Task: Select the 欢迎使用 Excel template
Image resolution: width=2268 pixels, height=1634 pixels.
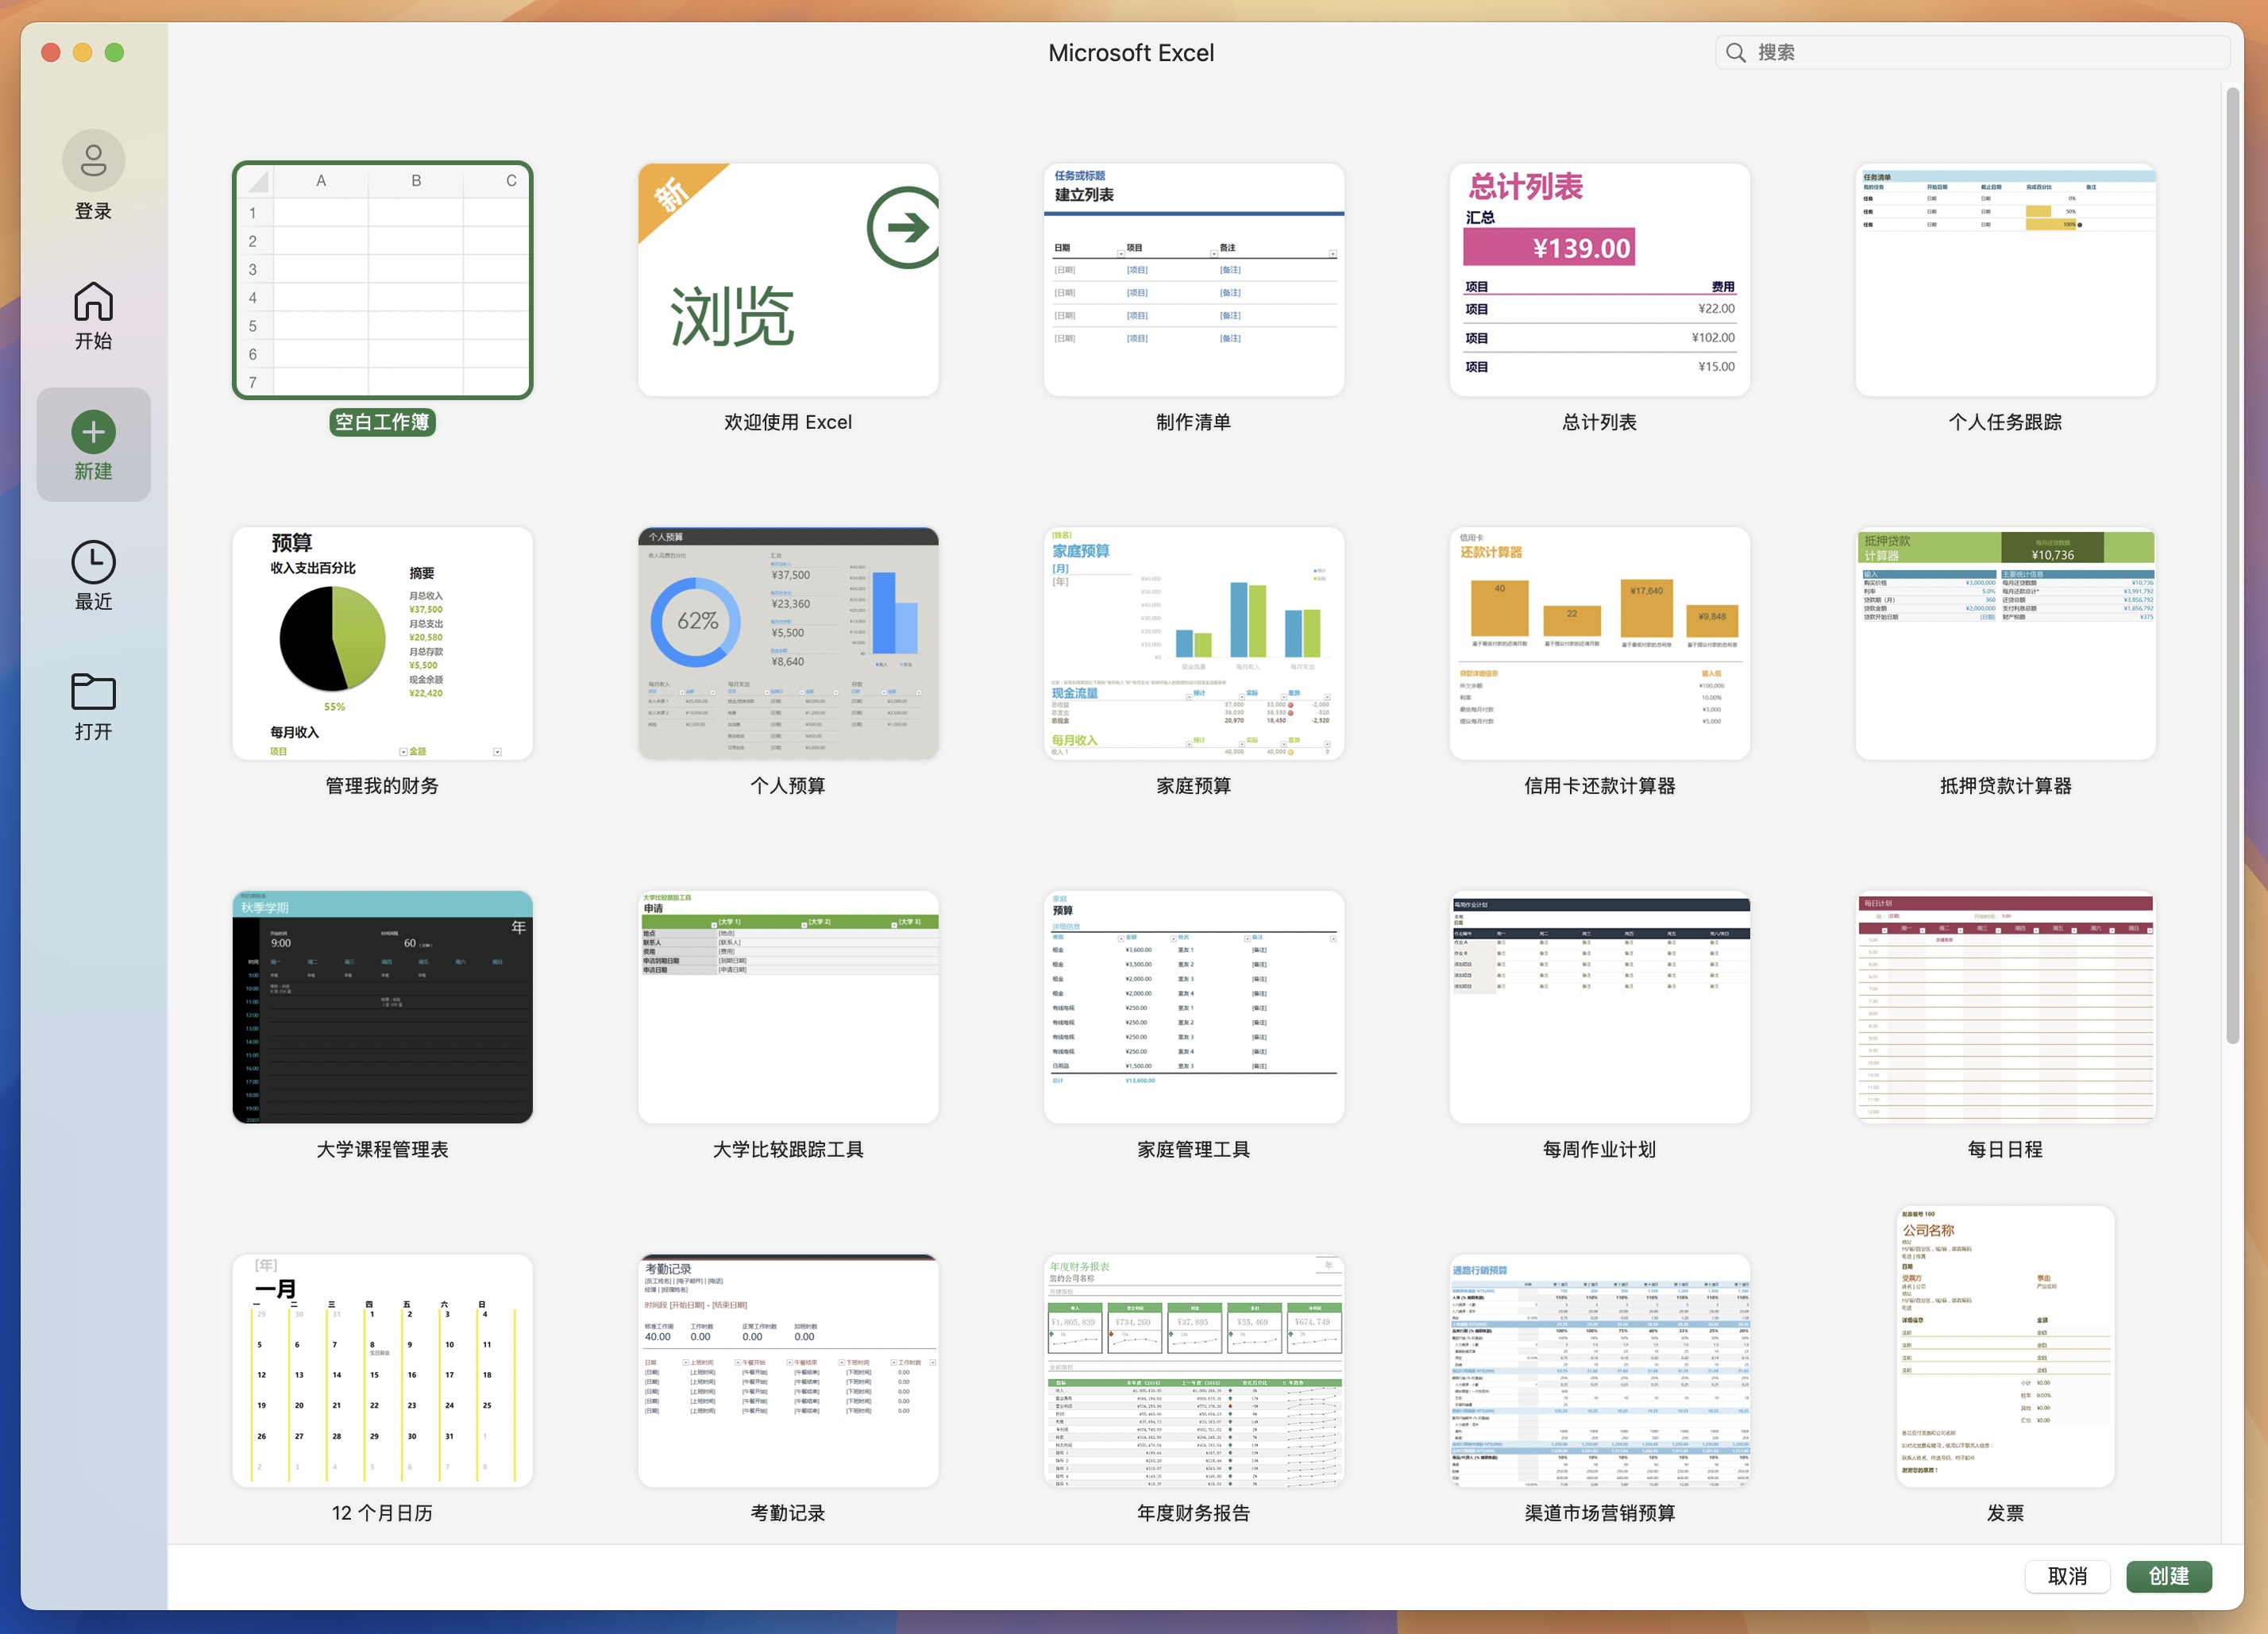Action: pos(788,280)
